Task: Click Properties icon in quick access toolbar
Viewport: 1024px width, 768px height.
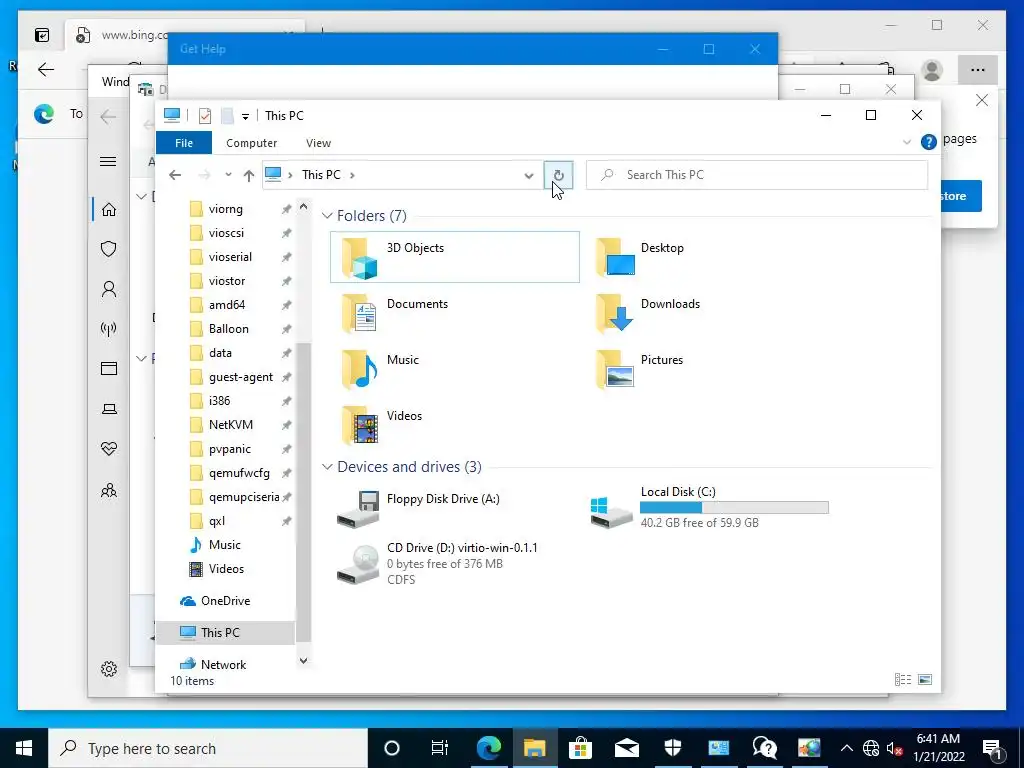Action: 204,116
